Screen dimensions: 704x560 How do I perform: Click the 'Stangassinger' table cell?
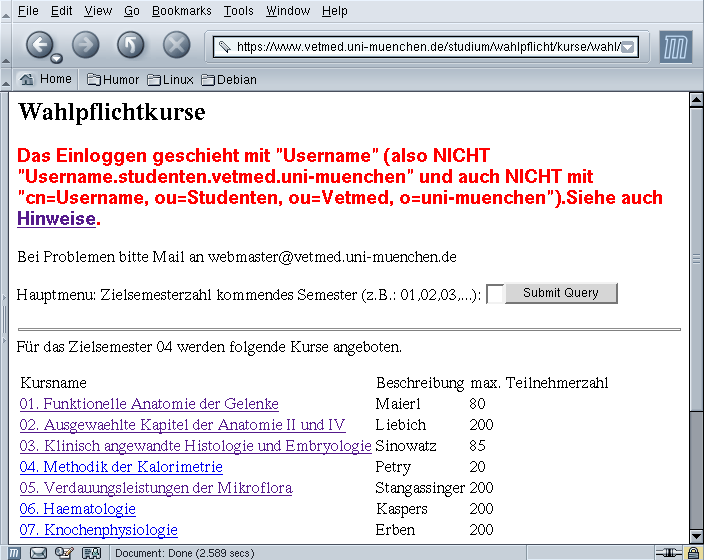pyautogui.click(x=420, y=488)
